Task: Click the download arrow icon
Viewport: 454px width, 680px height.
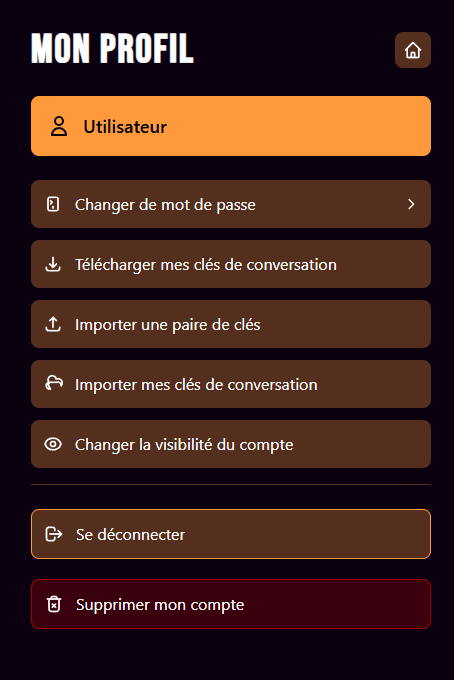Action: (x=53, y=264)
